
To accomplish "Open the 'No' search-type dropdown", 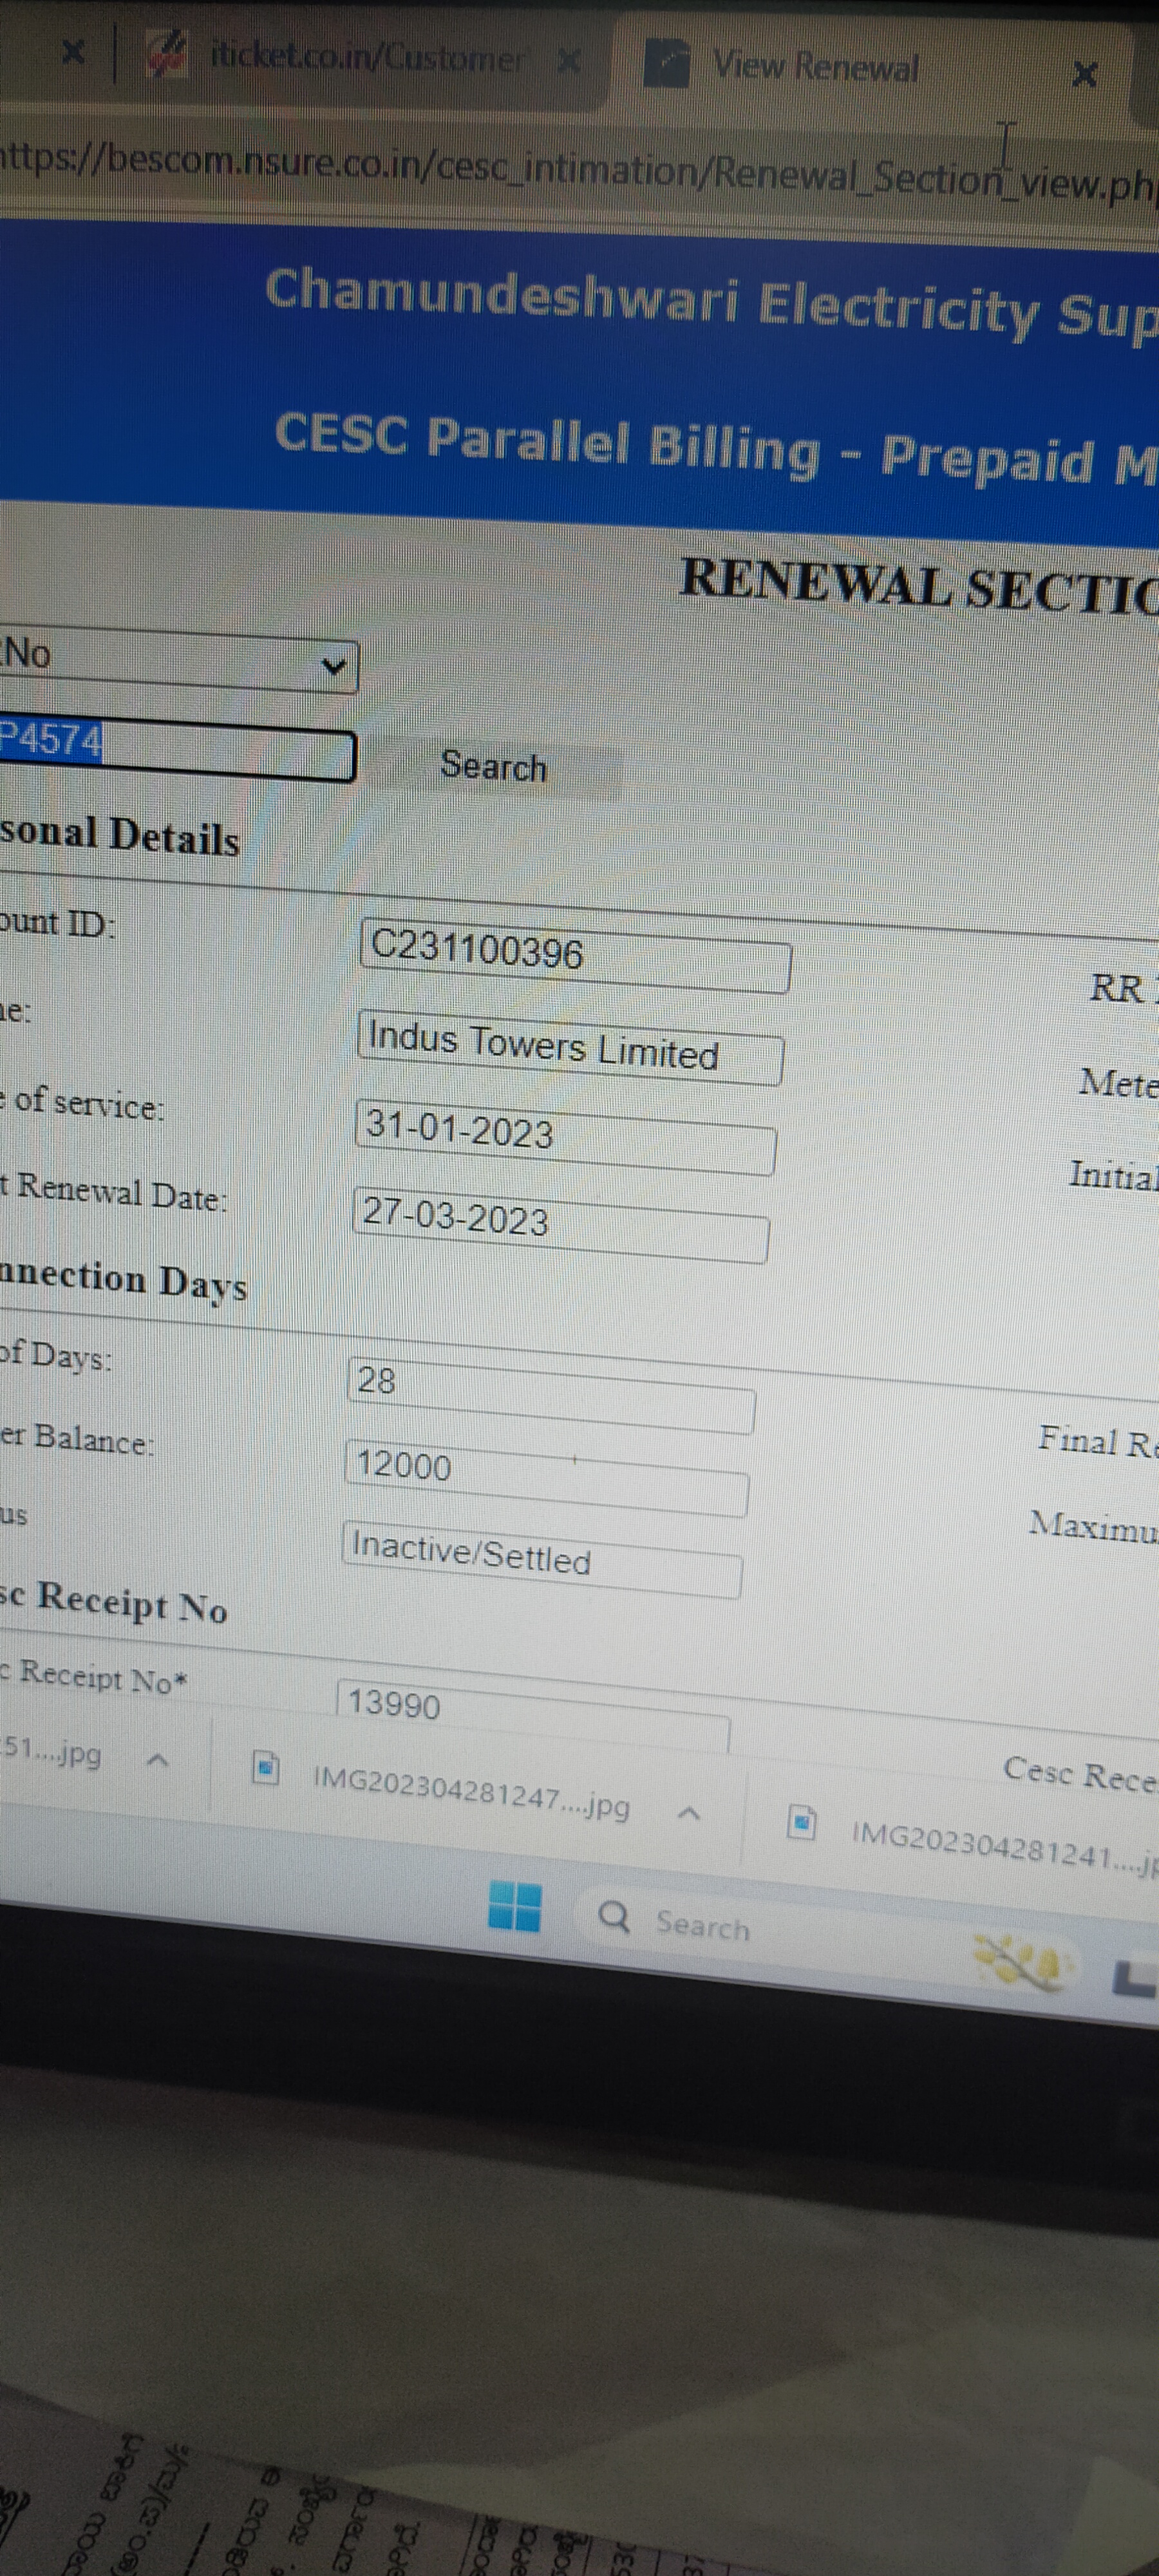I will pyautogui.click(x=178, y=658).
